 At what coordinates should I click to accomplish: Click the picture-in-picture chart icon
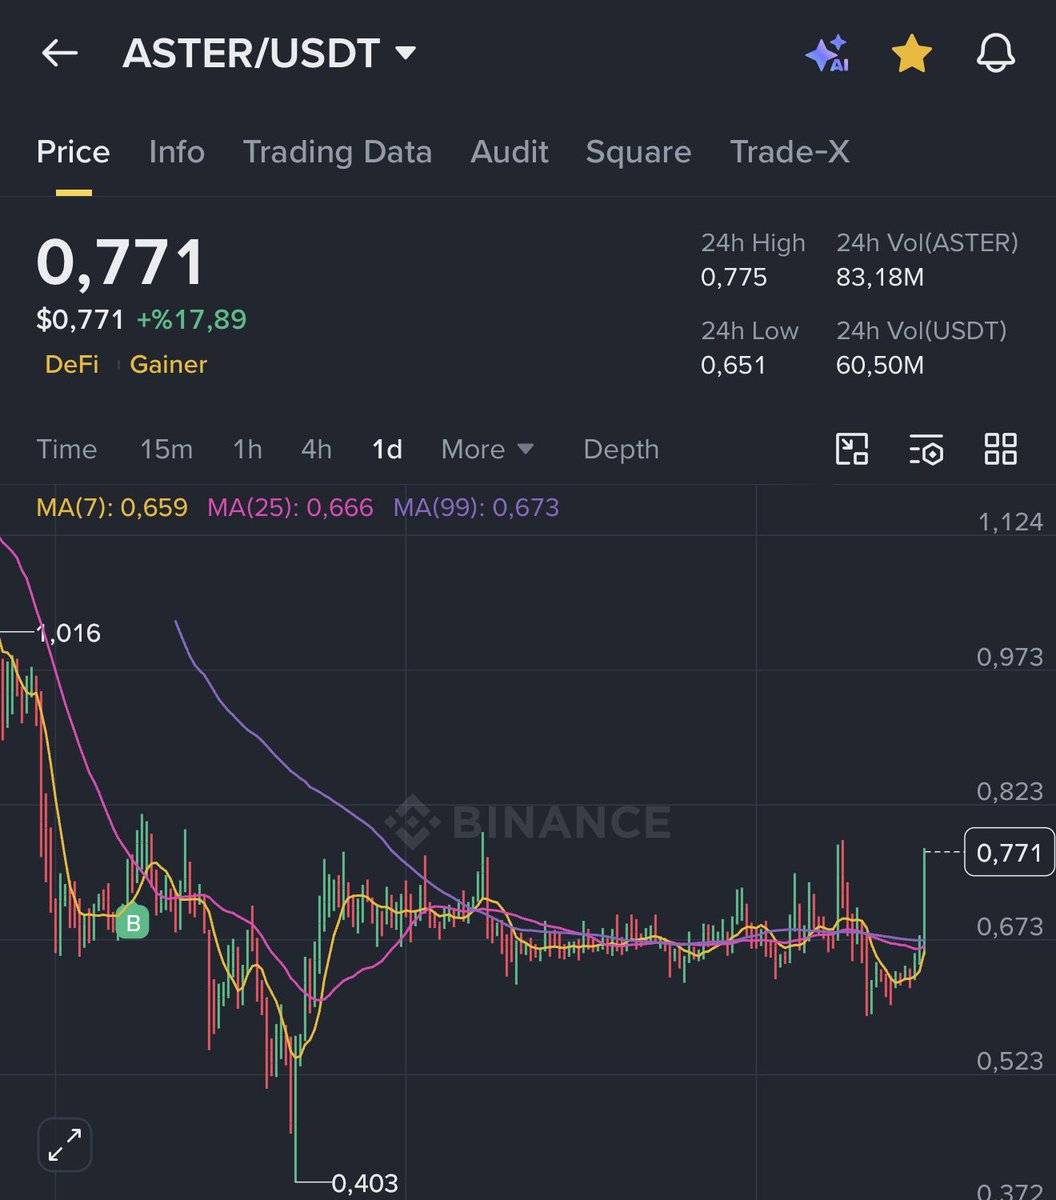[852, 449]
